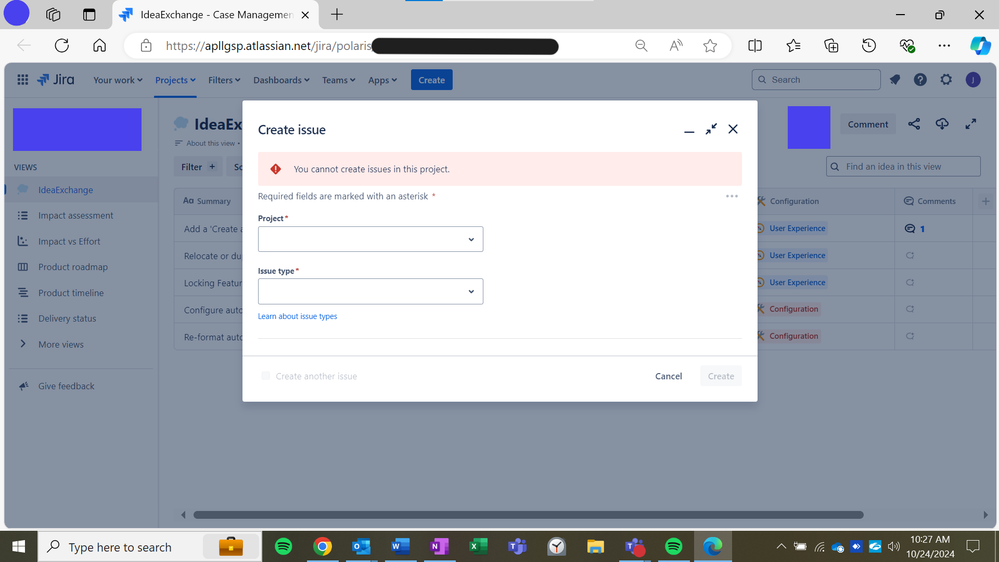Click the scrollbar left arrow
This screenshot has width=999, height=562.
point(183,515)
